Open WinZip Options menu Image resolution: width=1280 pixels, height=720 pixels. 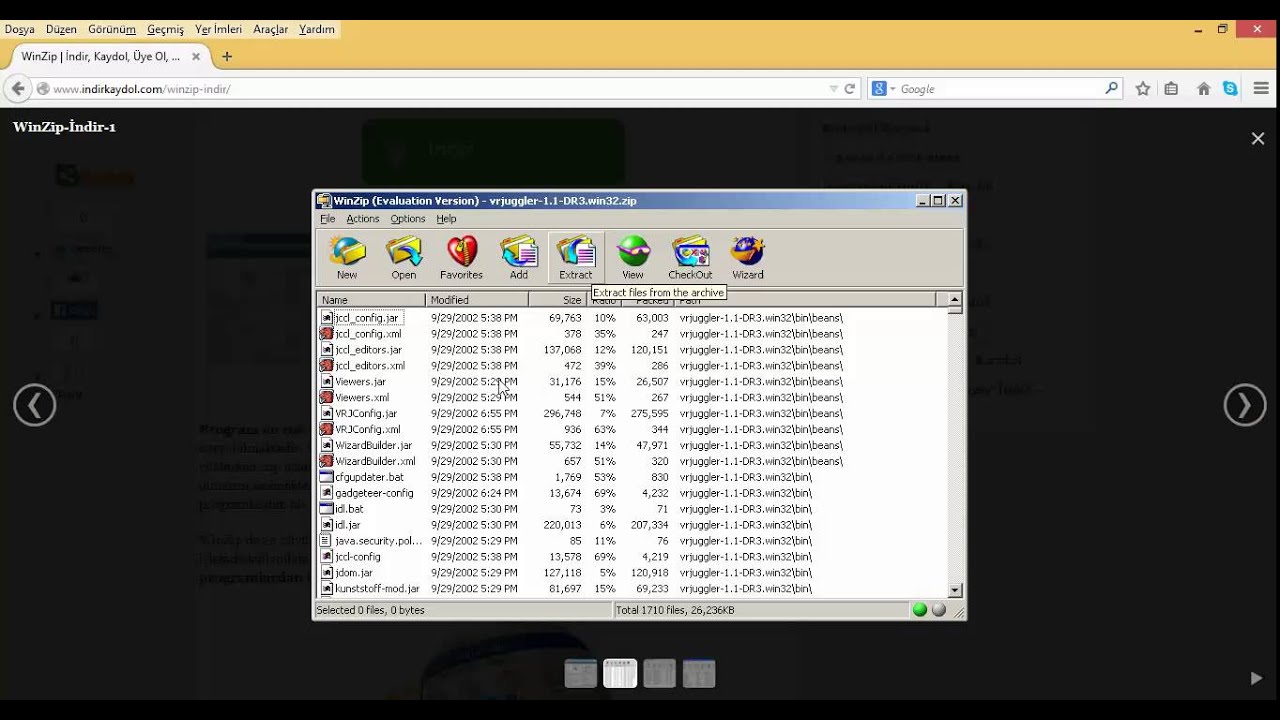click(408, 219)
